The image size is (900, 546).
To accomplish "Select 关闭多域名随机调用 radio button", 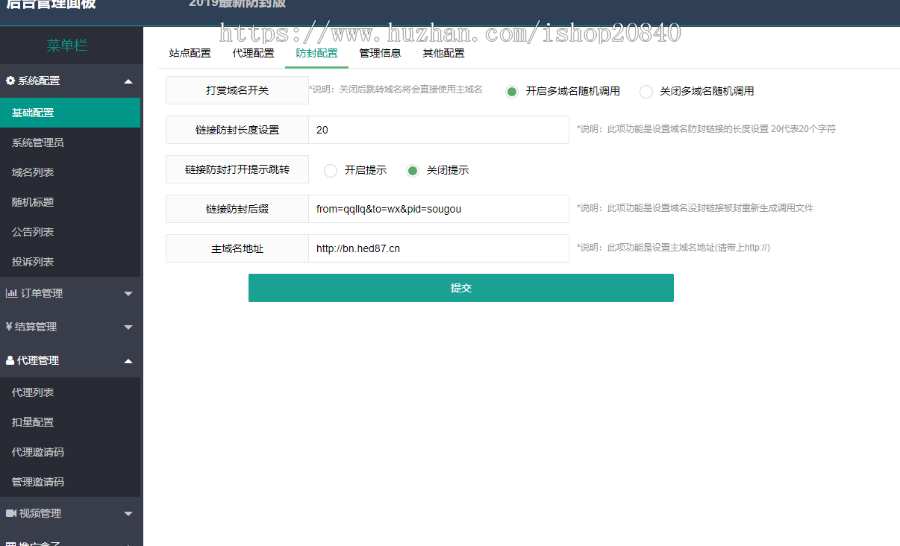I will [x=646, y=91].
